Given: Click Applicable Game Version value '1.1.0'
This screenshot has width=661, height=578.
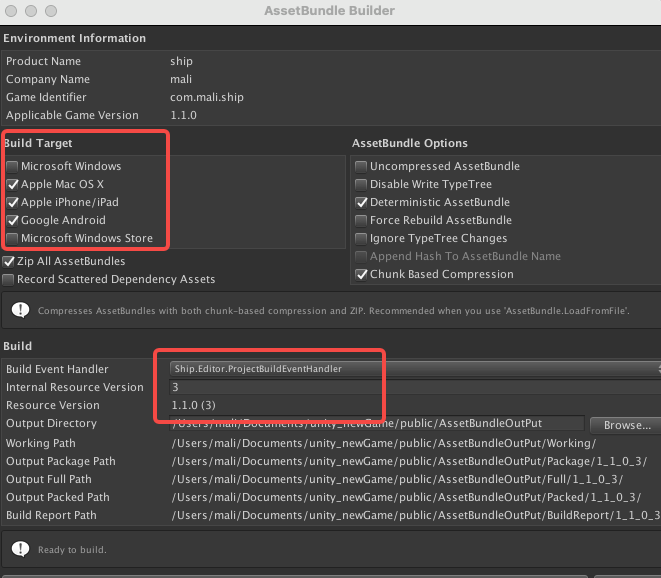Looking at the screenshot, I should click(x=183, y=116).
